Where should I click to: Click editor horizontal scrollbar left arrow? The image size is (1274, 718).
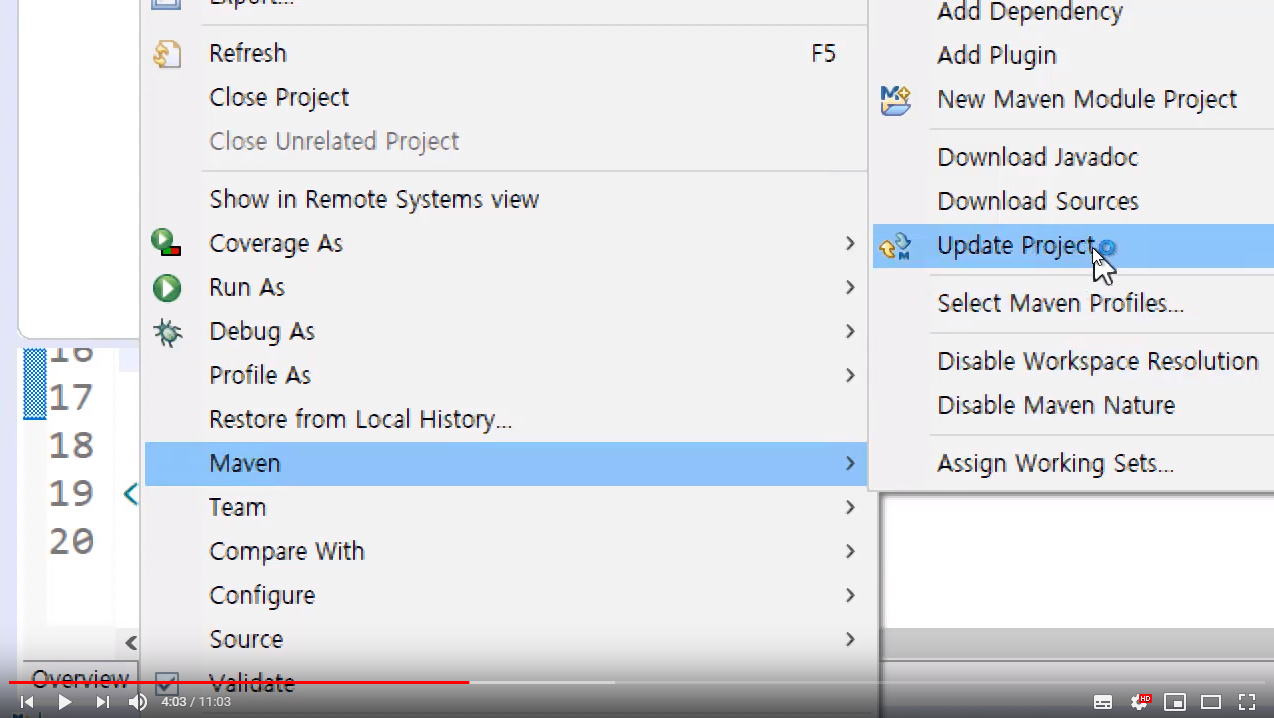[131, 642]
